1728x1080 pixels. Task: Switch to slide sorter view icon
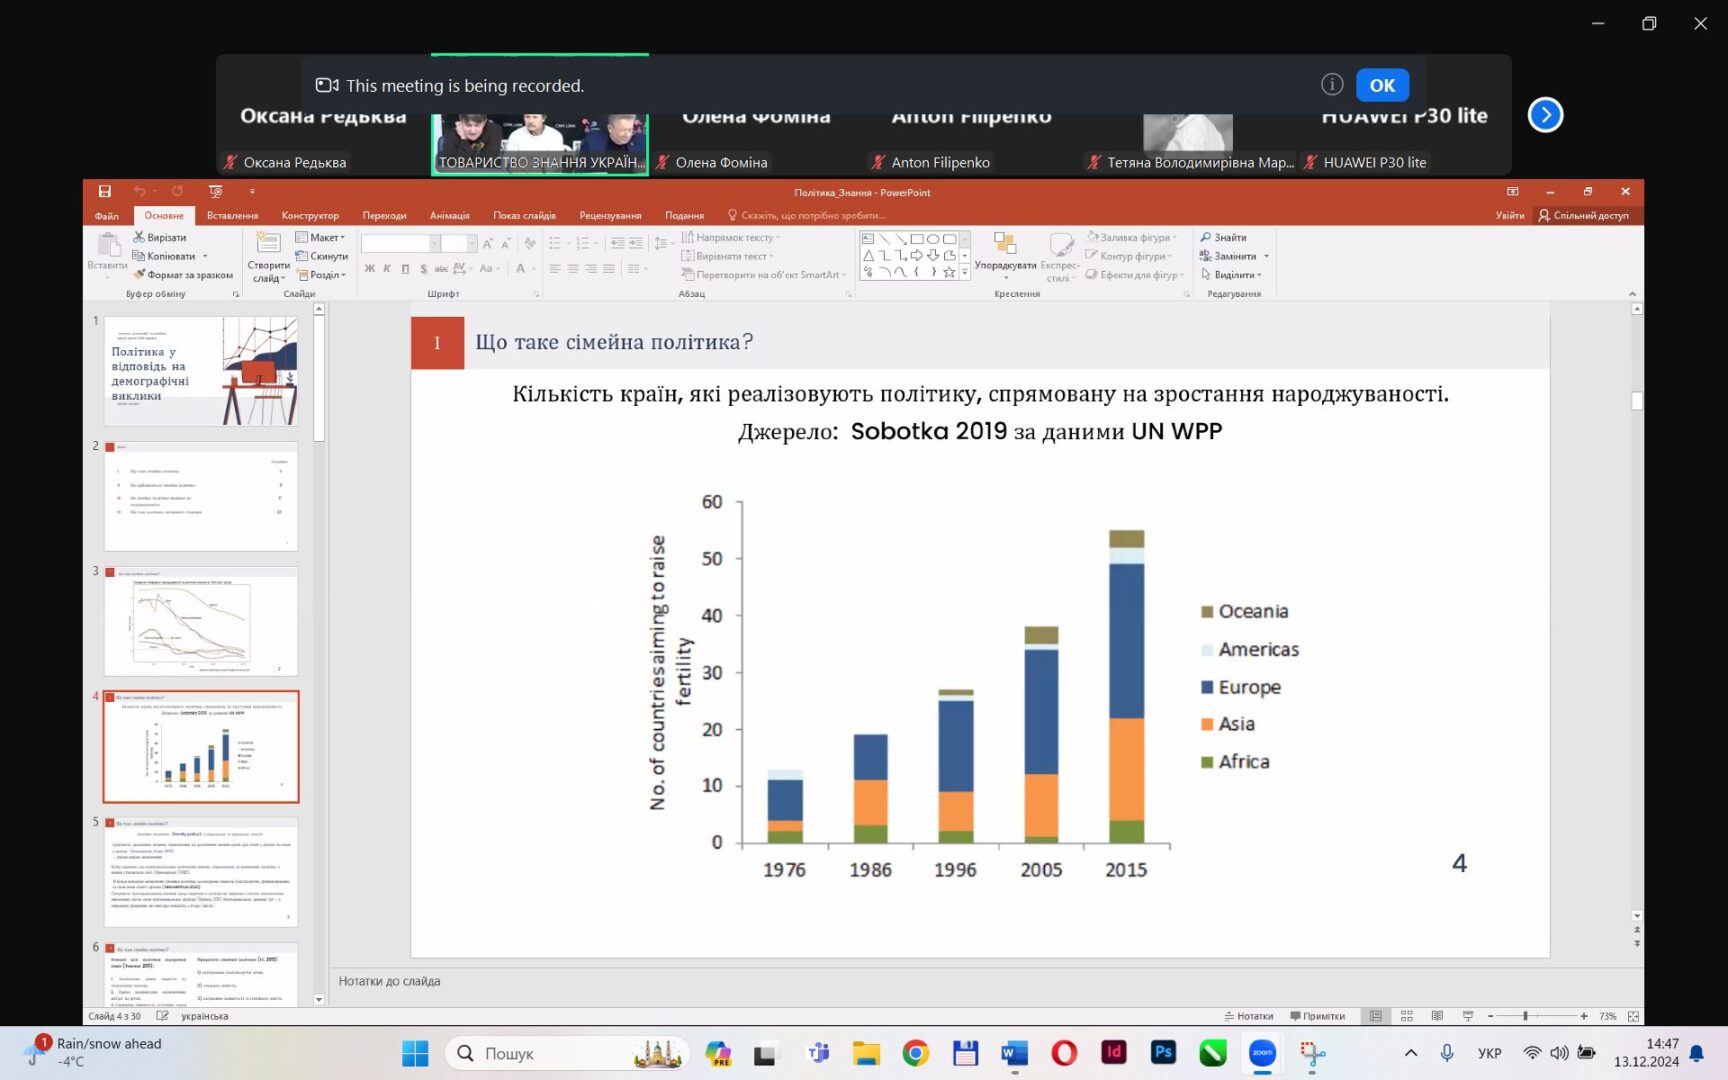(x=1406, y=1016)
